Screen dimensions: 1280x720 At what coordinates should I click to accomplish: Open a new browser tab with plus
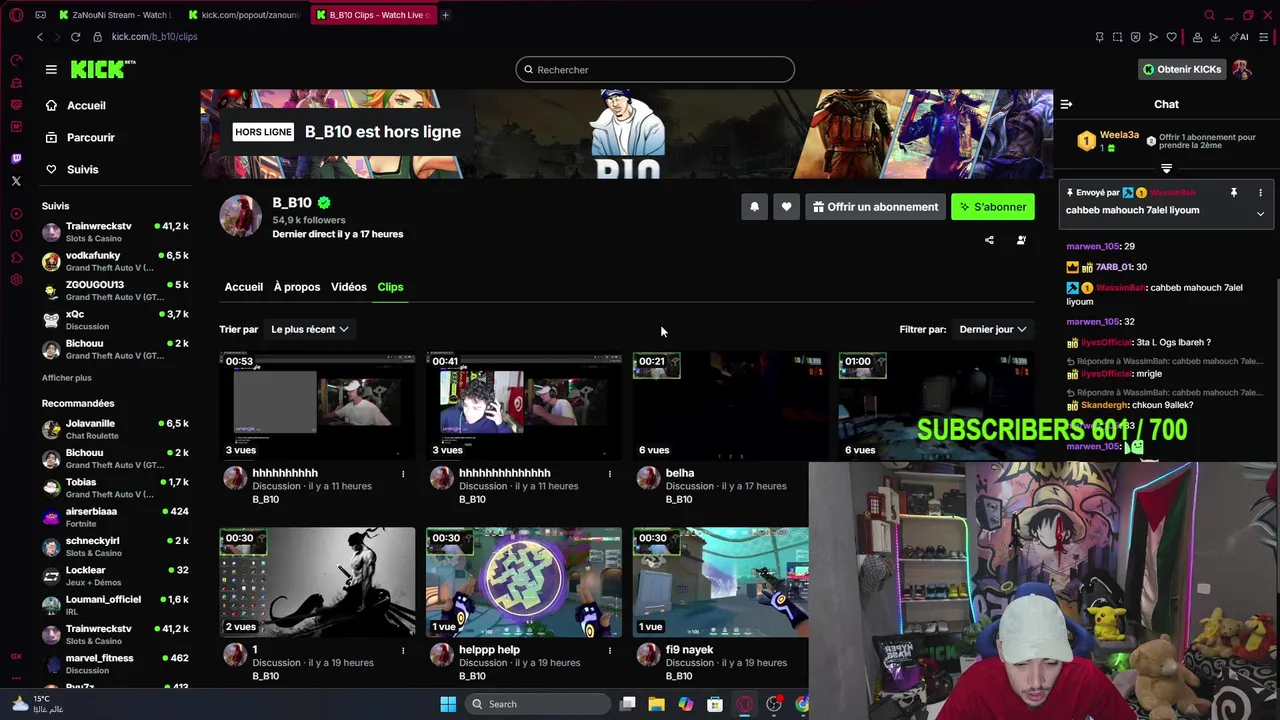click(x=445, y=15)
